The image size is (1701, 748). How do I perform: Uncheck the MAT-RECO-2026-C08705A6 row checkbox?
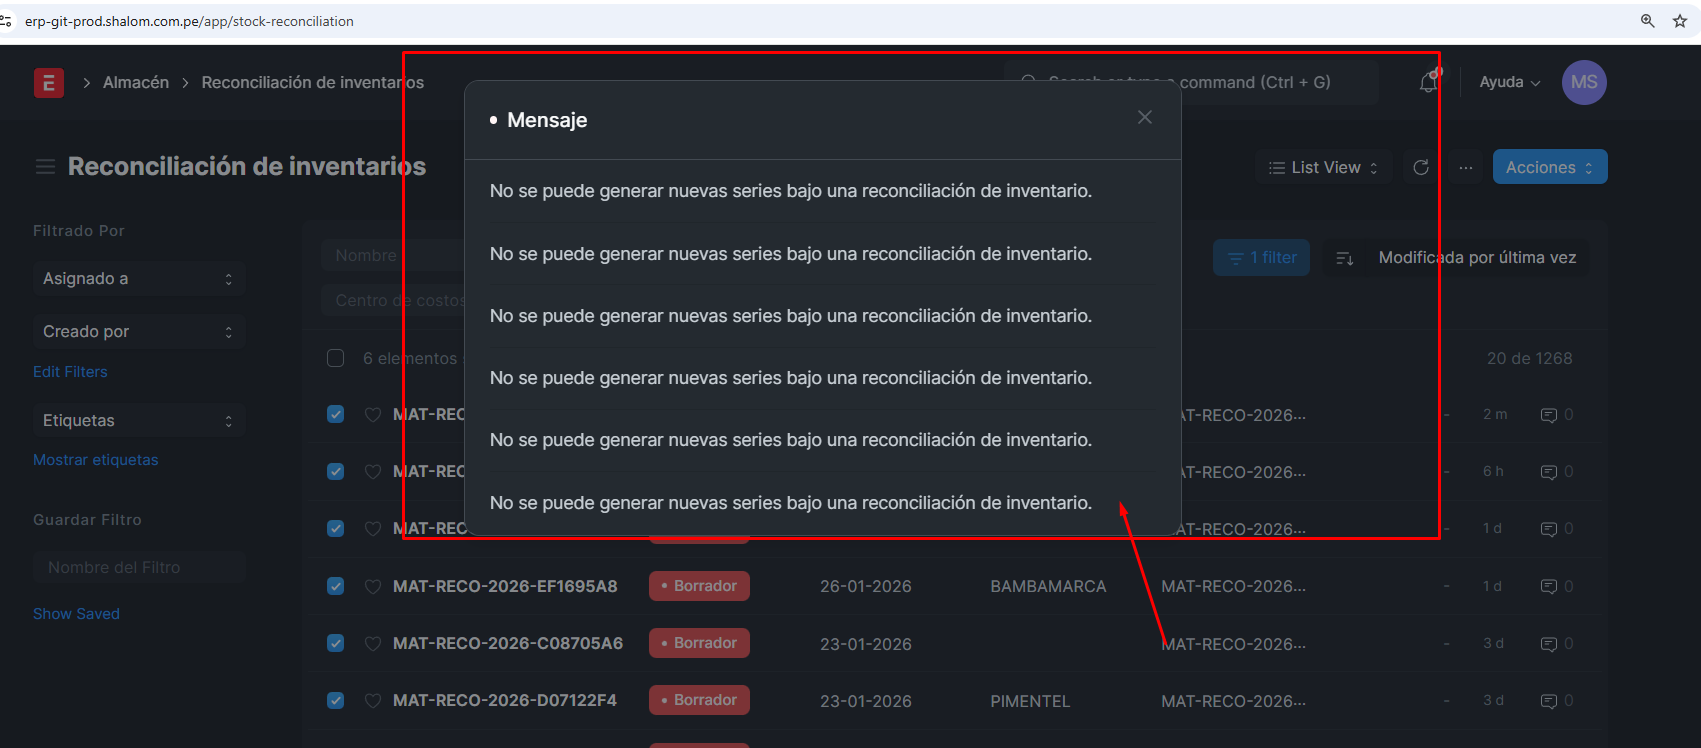point(336,643)
